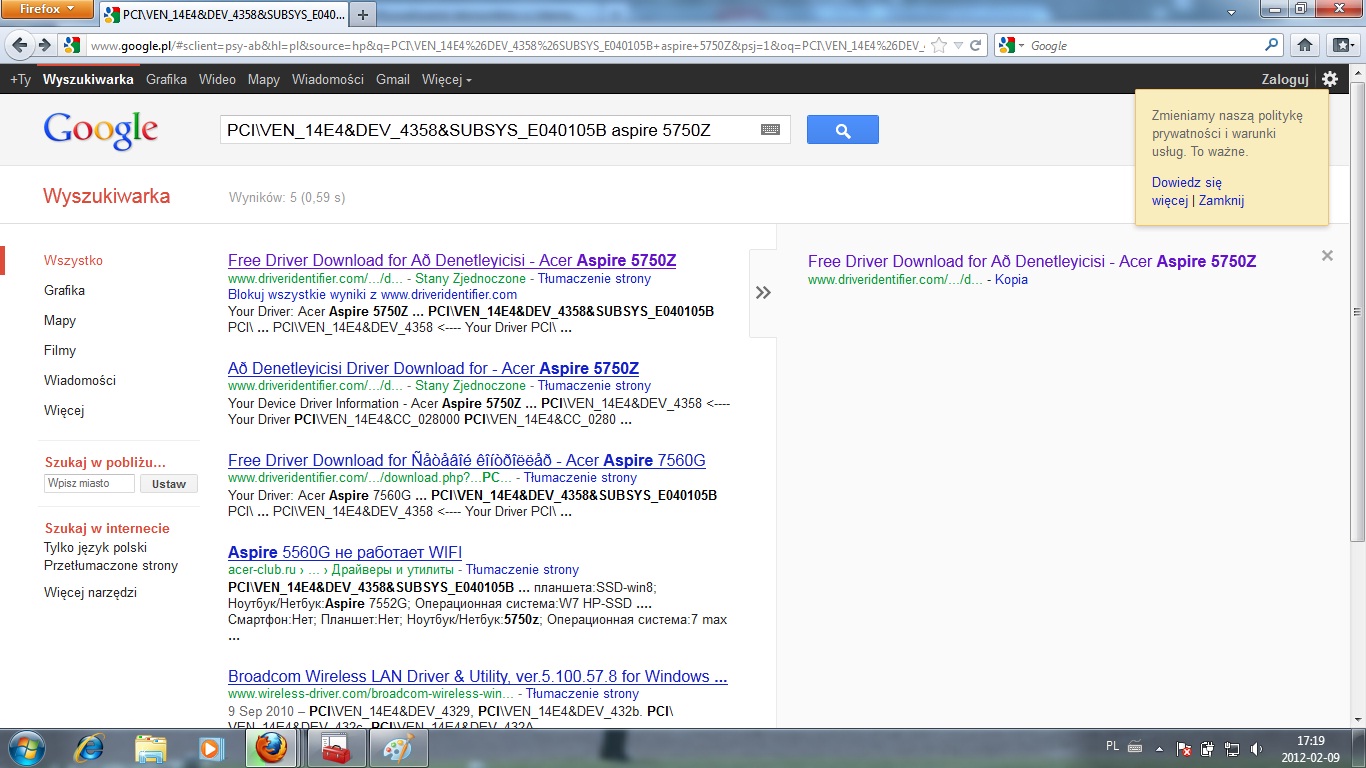The height and width of the screenshot is (768, 1366).
Task: Close the result preview pane
Action: 1327,256
